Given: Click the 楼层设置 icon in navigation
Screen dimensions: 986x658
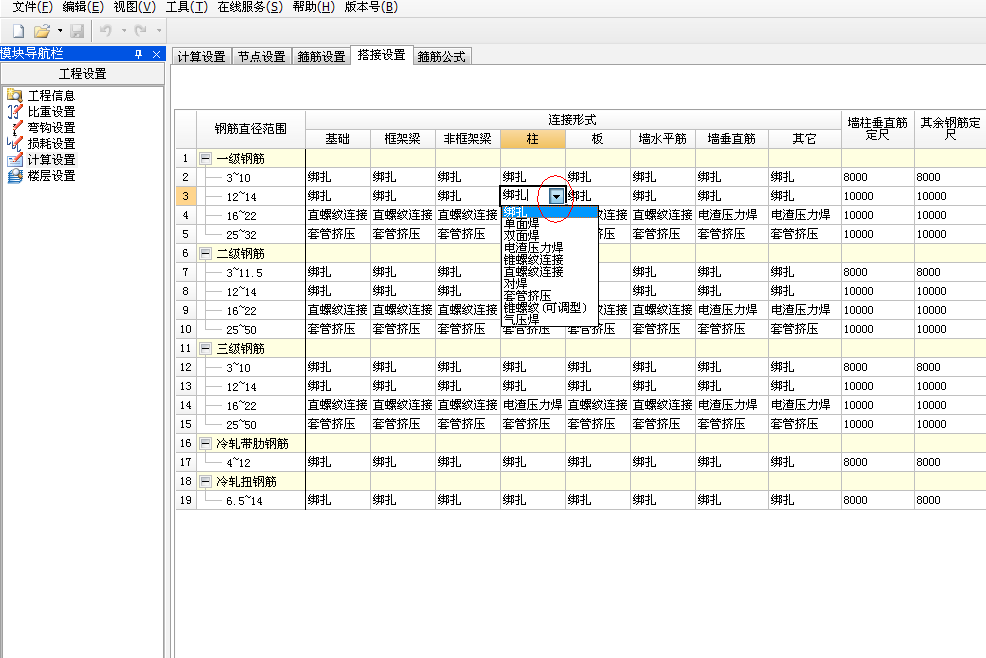Looking at the screenshot, I should [15, 176].
